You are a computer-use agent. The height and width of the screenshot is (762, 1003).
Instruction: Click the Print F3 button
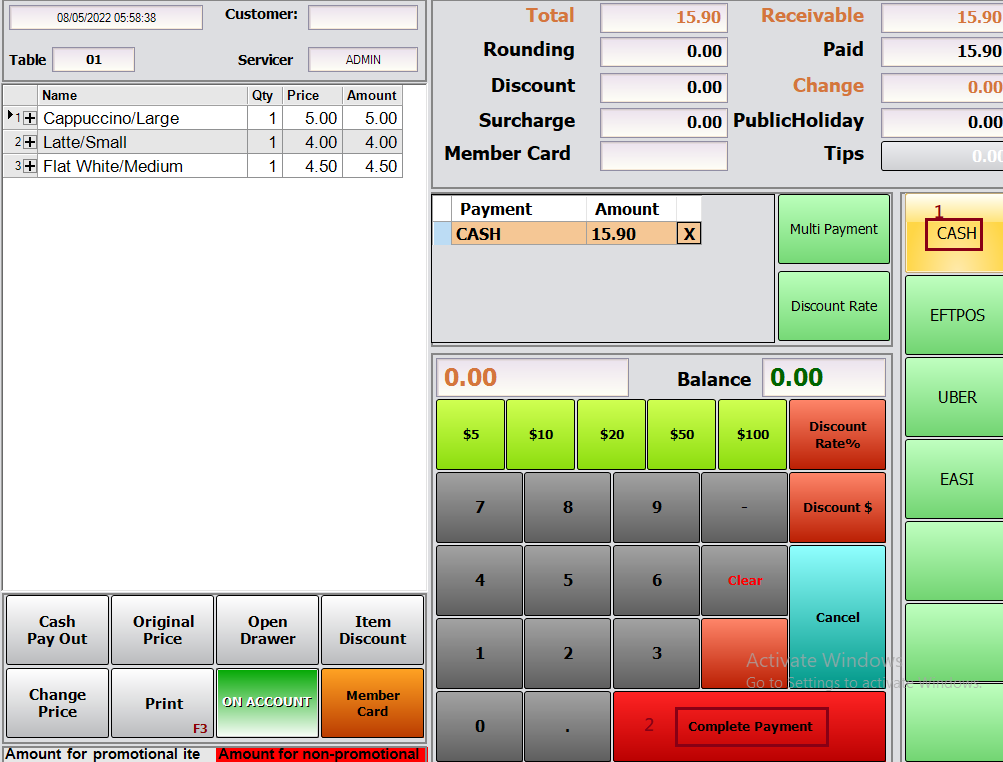(x=162, y=703)
